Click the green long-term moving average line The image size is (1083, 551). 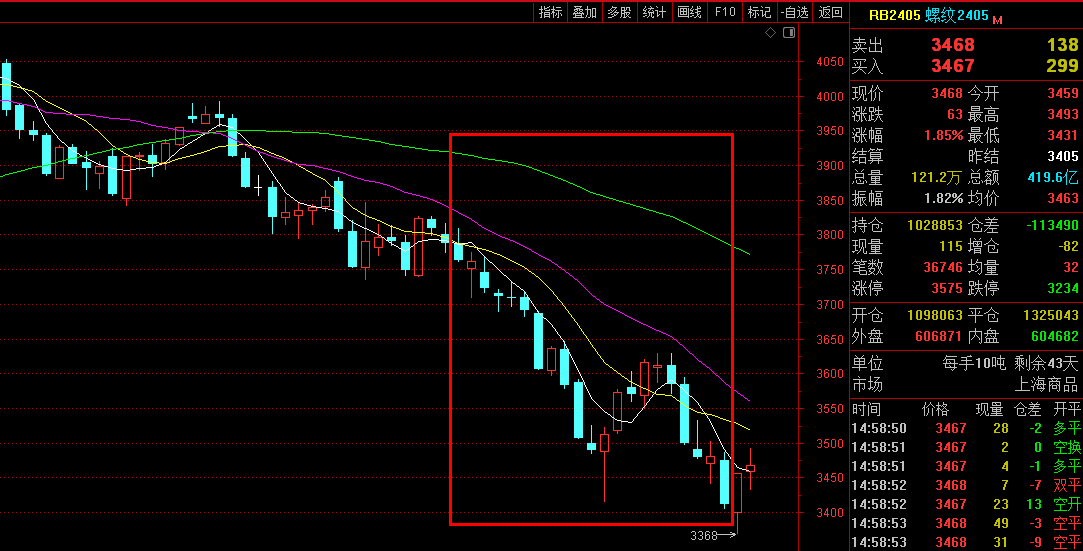coord(600,192)
